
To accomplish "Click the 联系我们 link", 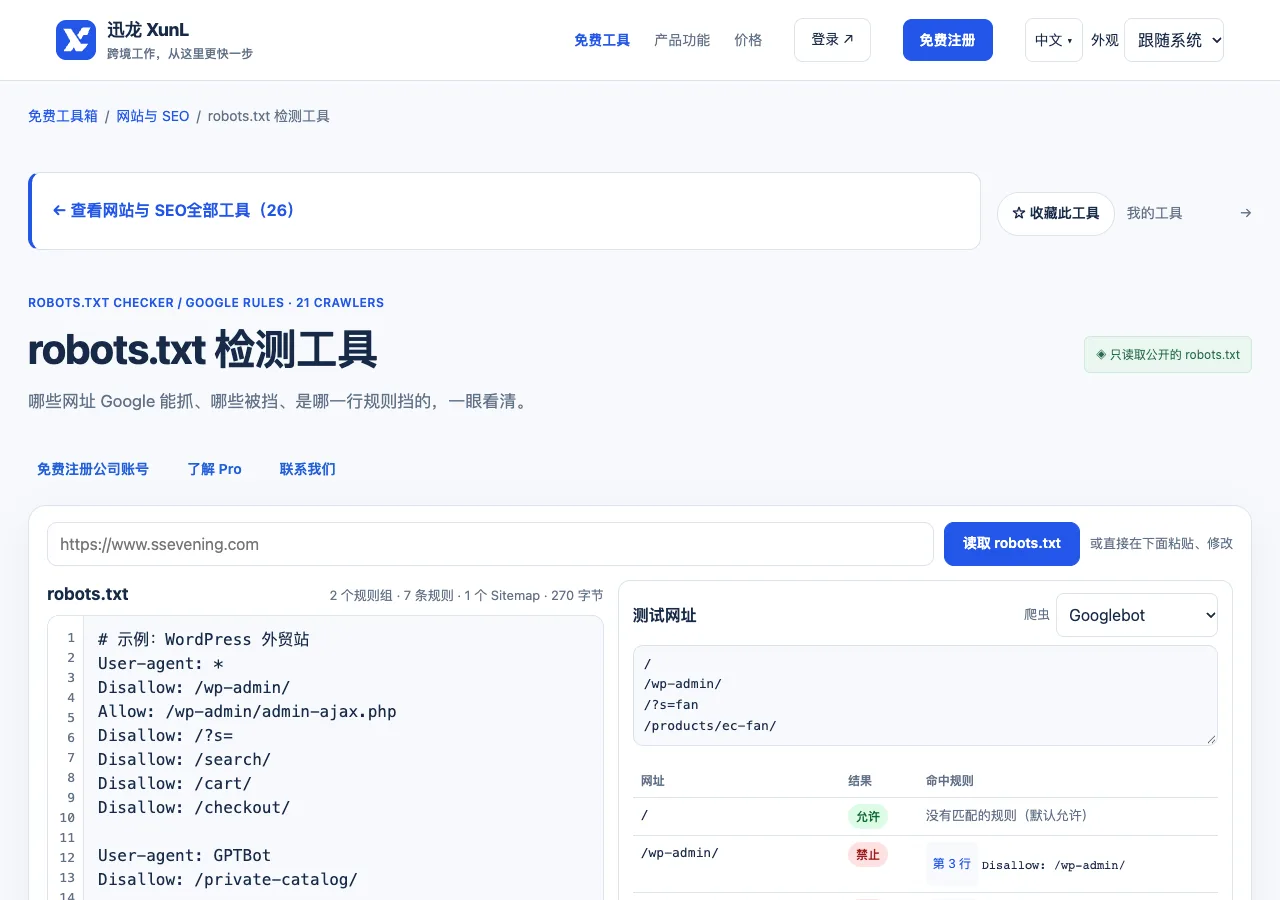I will [308, 469].
